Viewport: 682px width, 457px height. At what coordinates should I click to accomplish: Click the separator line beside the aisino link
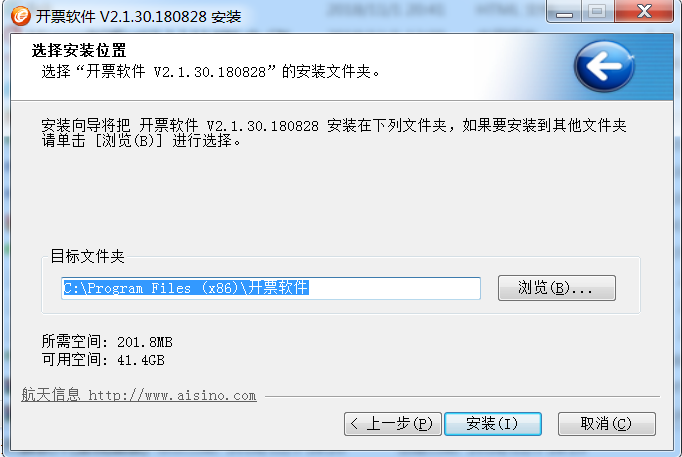[x=462, y=397]
